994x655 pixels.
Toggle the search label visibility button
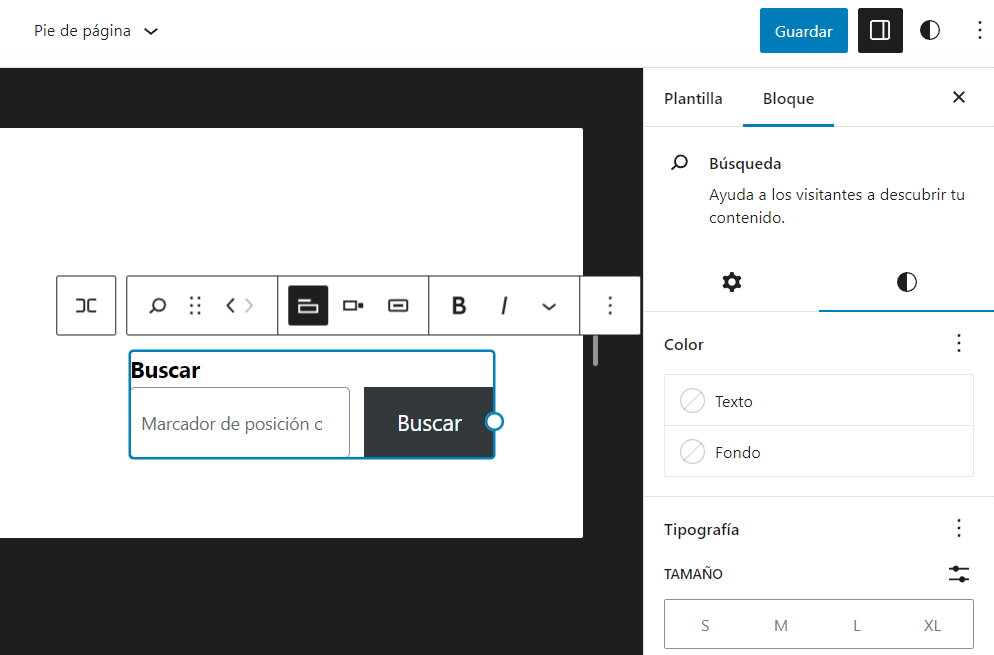pos(308,306)
